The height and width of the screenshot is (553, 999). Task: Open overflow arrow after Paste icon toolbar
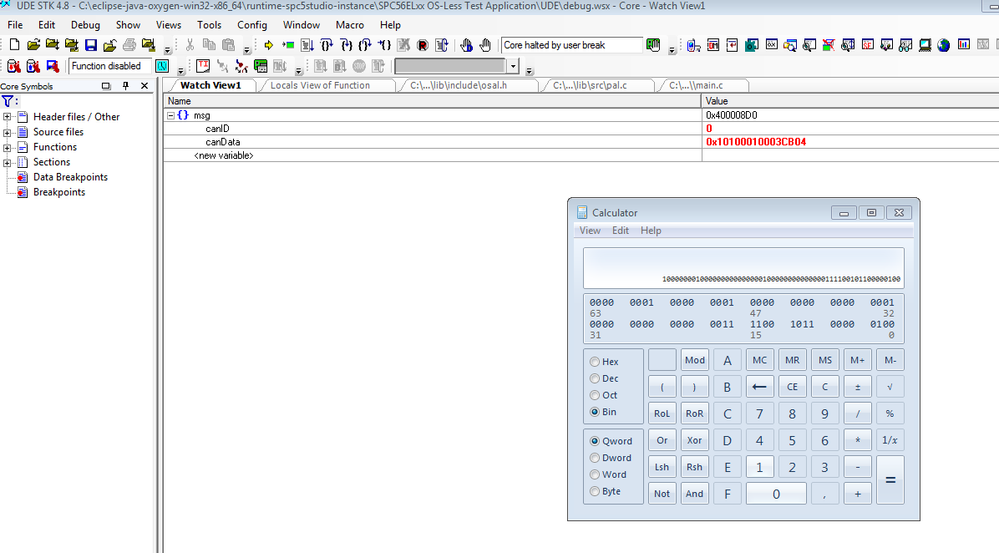(247, 49)
